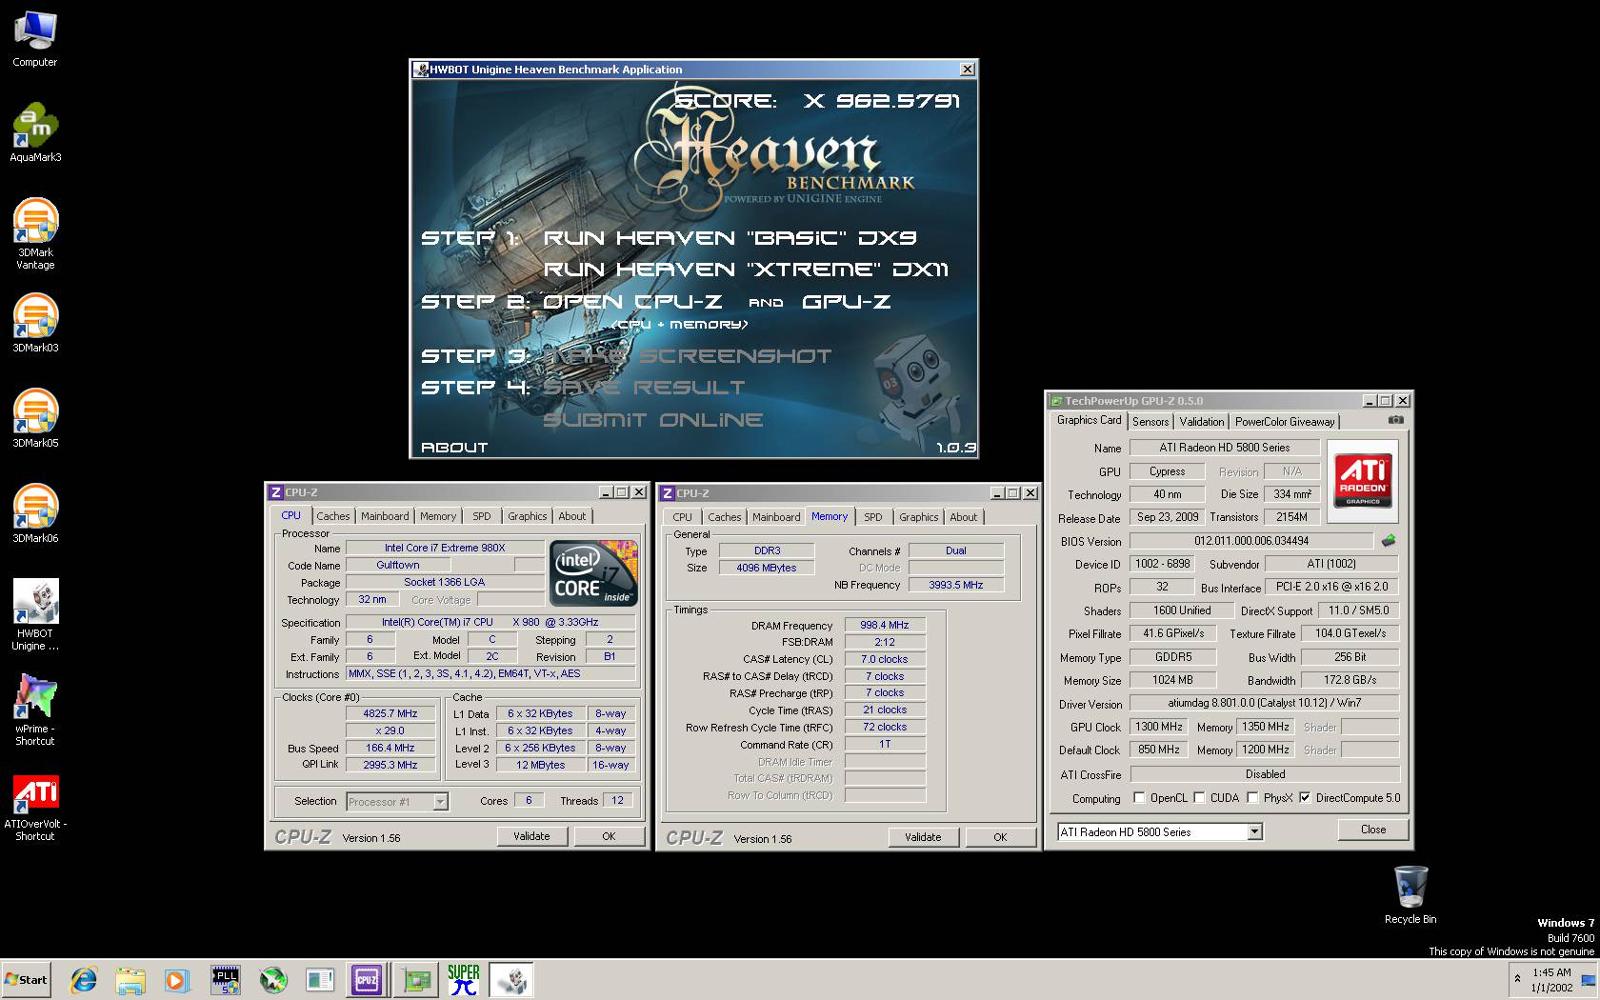Screen dimensions: 1600x1000
Task: Click OK in the left CPU-Z window
Action: pos(608,836)
